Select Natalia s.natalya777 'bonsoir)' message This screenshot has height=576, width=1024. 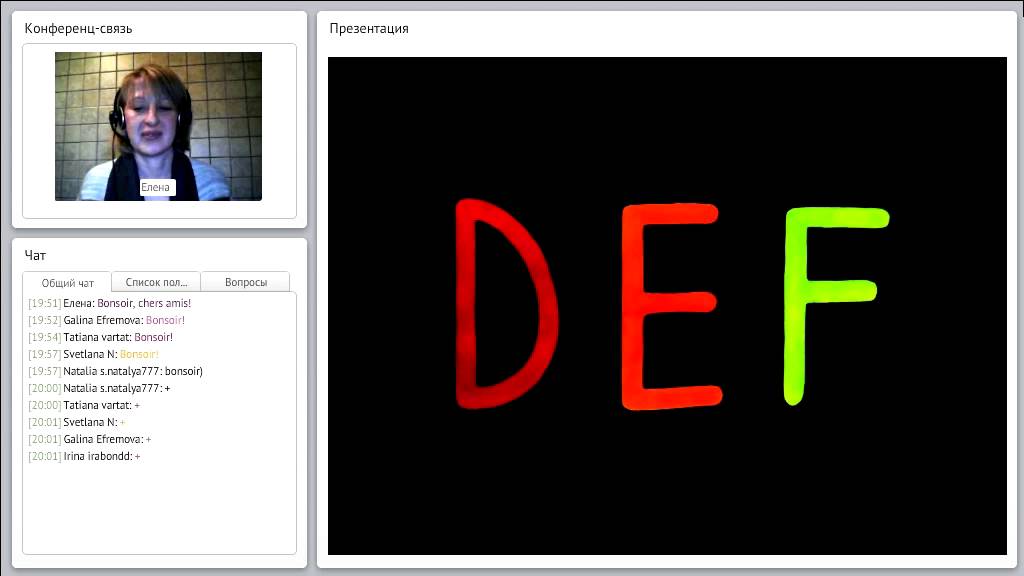pyautogui.click(x=116, y=371)
